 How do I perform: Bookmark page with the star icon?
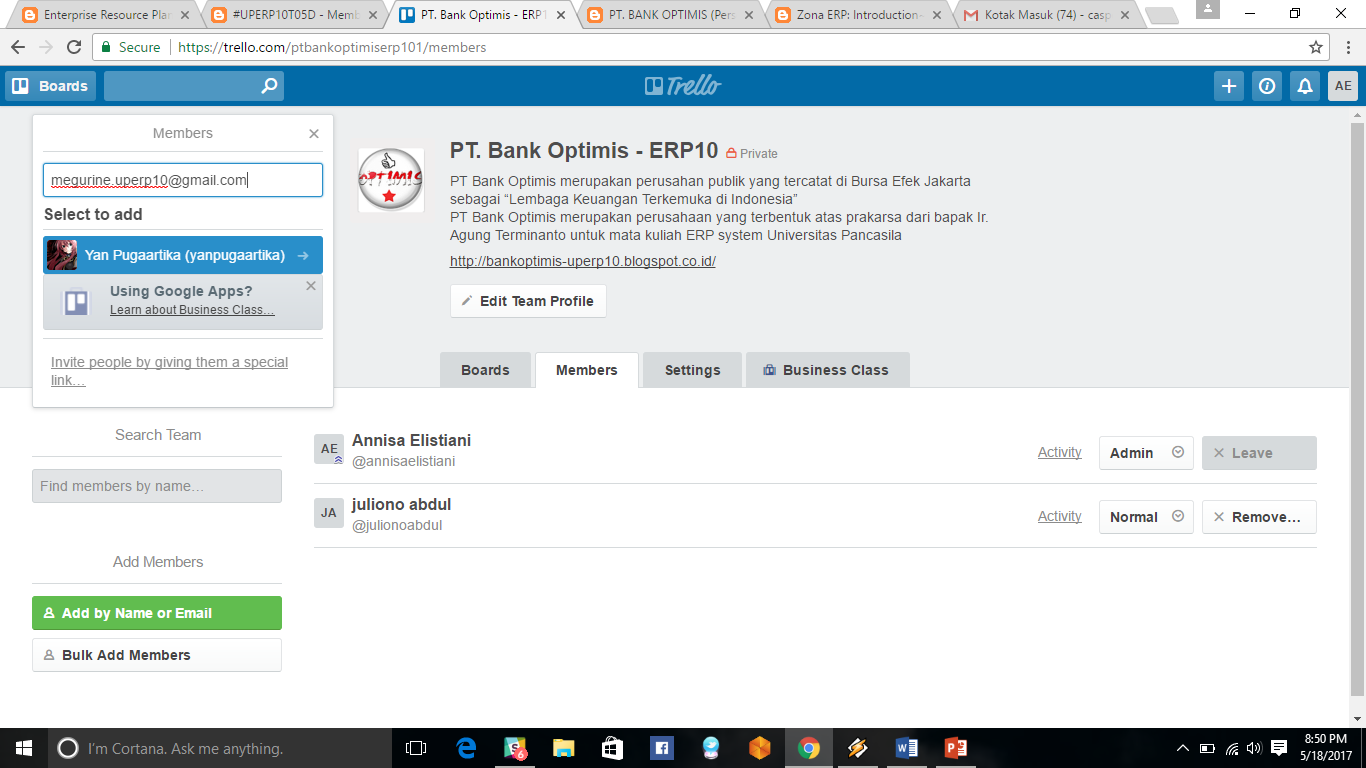pyautogui.click(x=1316, y=47)
